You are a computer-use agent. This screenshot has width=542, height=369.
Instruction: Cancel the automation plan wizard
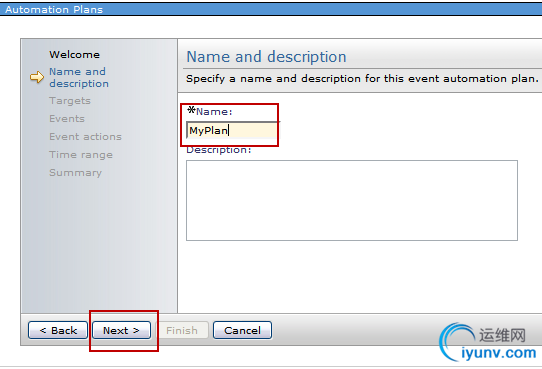242,330
